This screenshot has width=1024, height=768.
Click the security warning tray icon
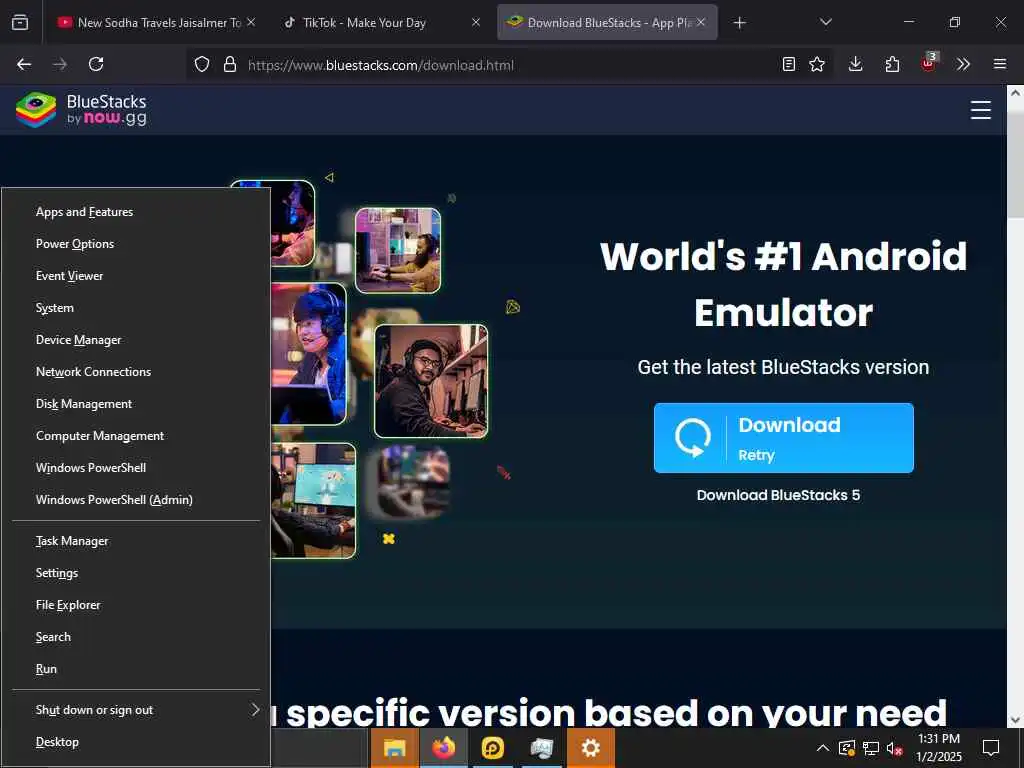pos(846,748)
